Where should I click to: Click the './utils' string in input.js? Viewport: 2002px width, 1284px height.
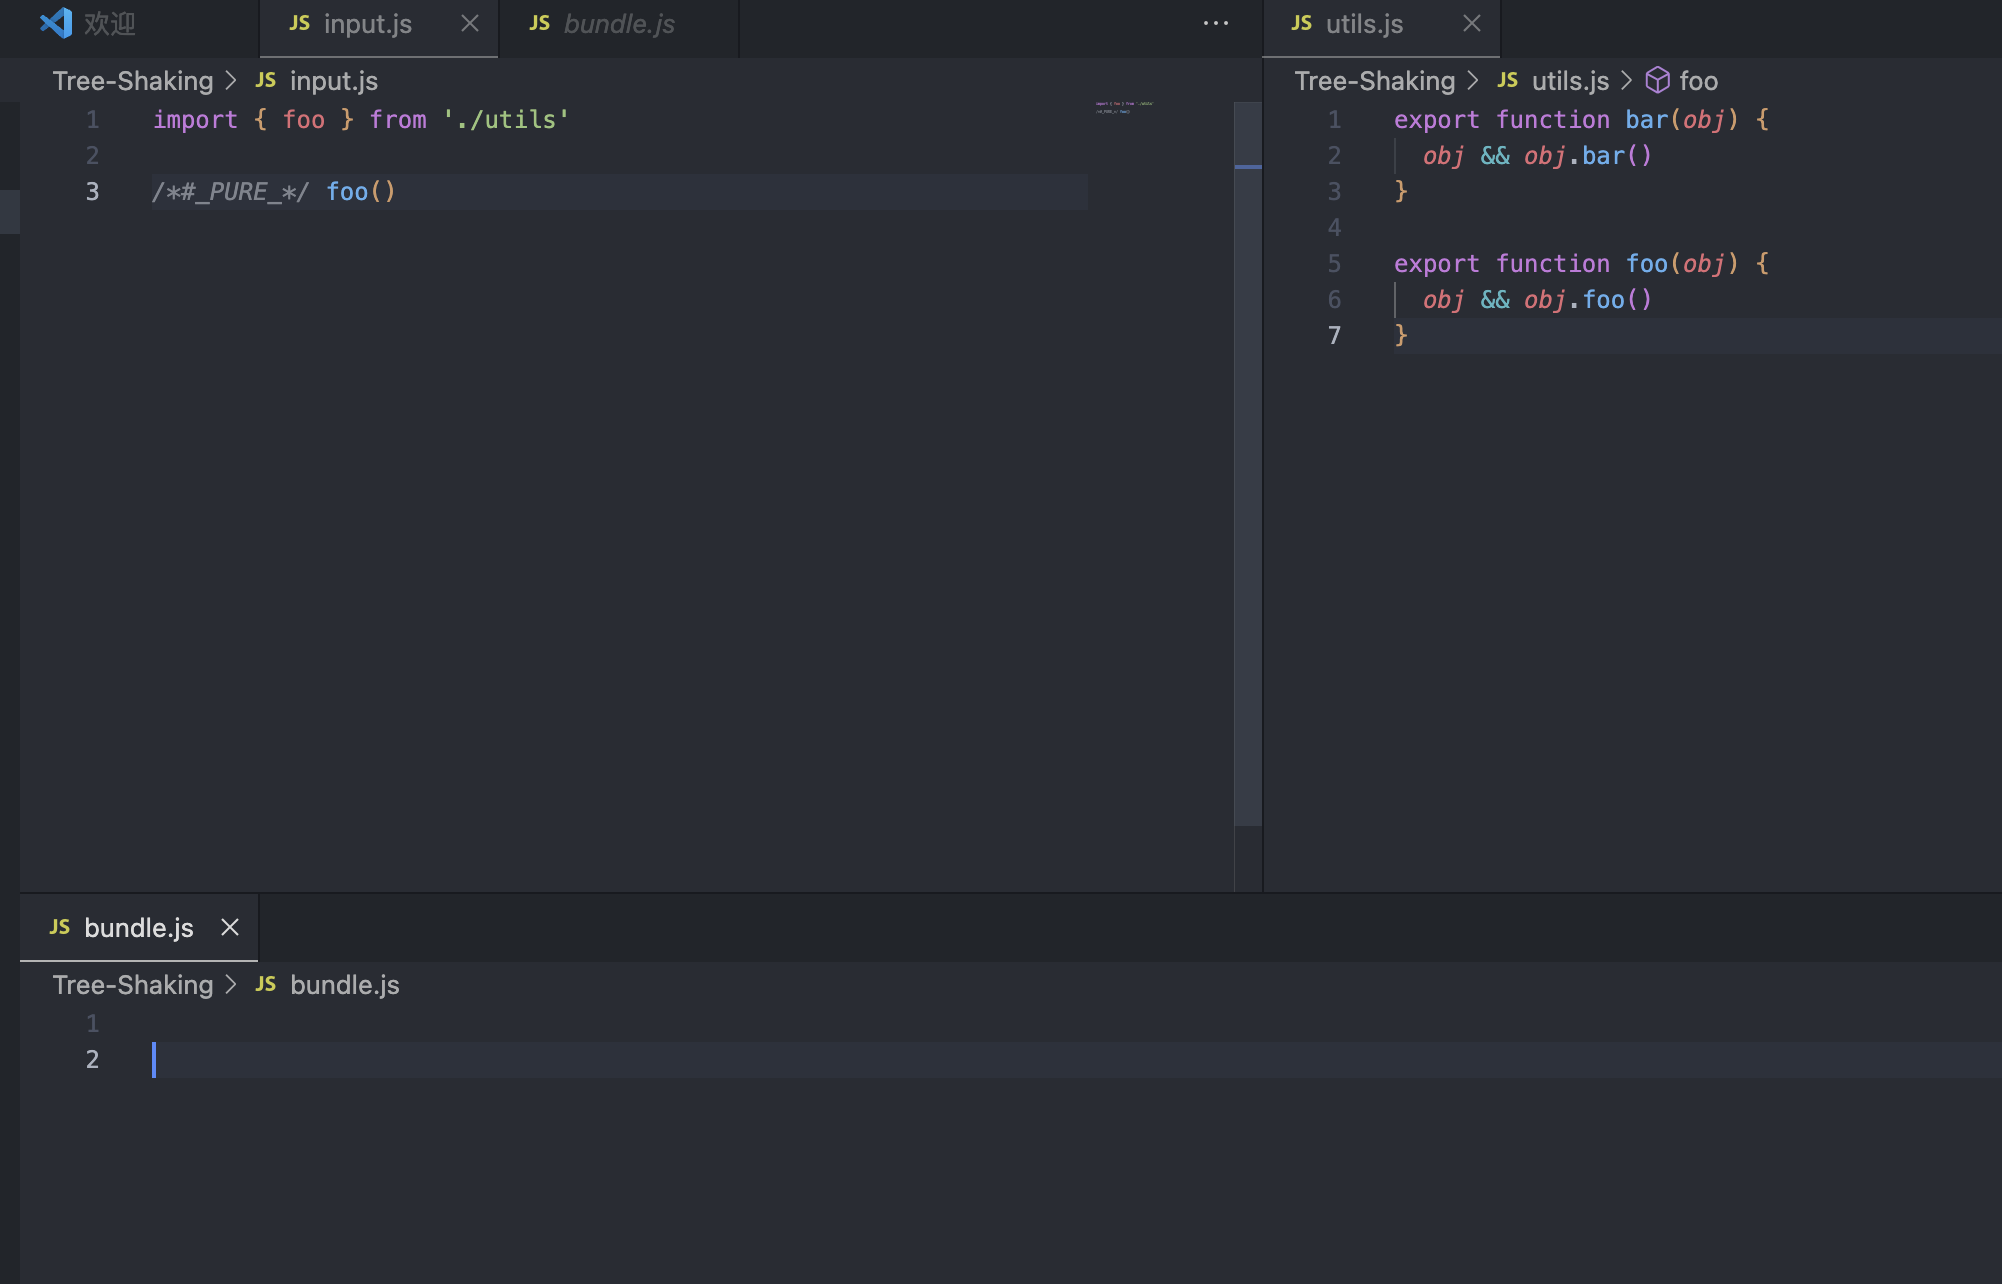point(506,120)
